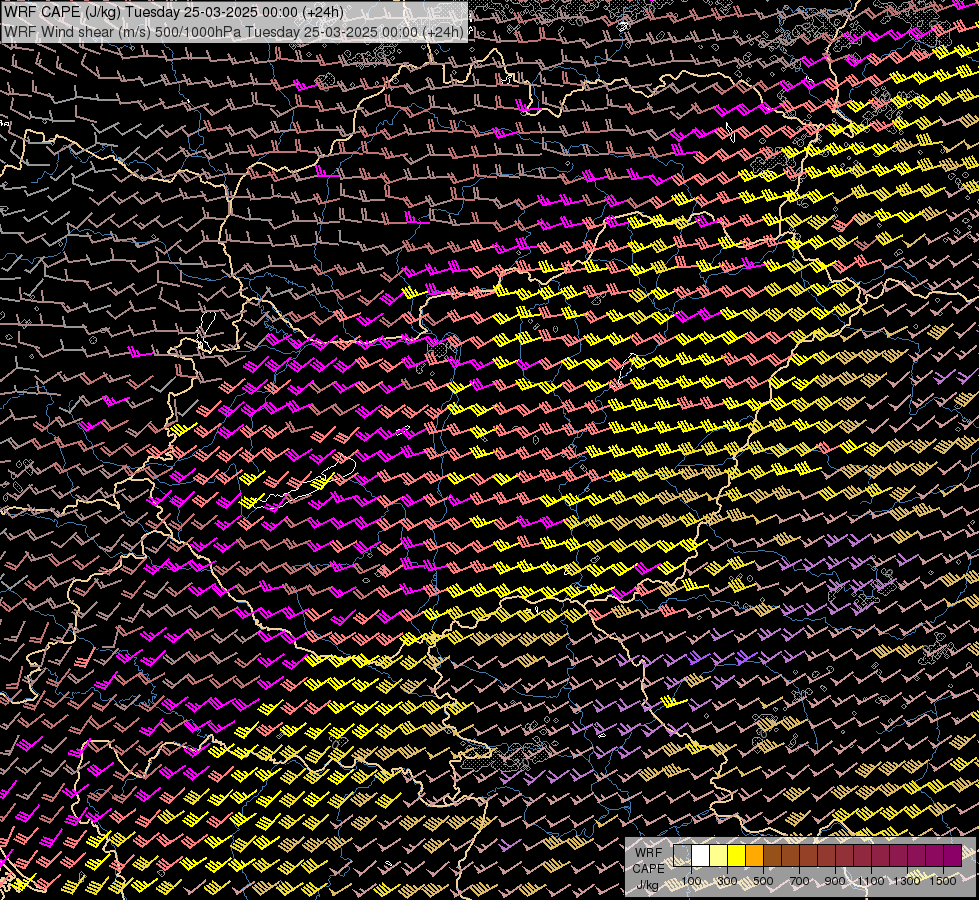The image size is (979, 900).
Task: Click the 300 legend value label
Action: [x=727, y=881]
